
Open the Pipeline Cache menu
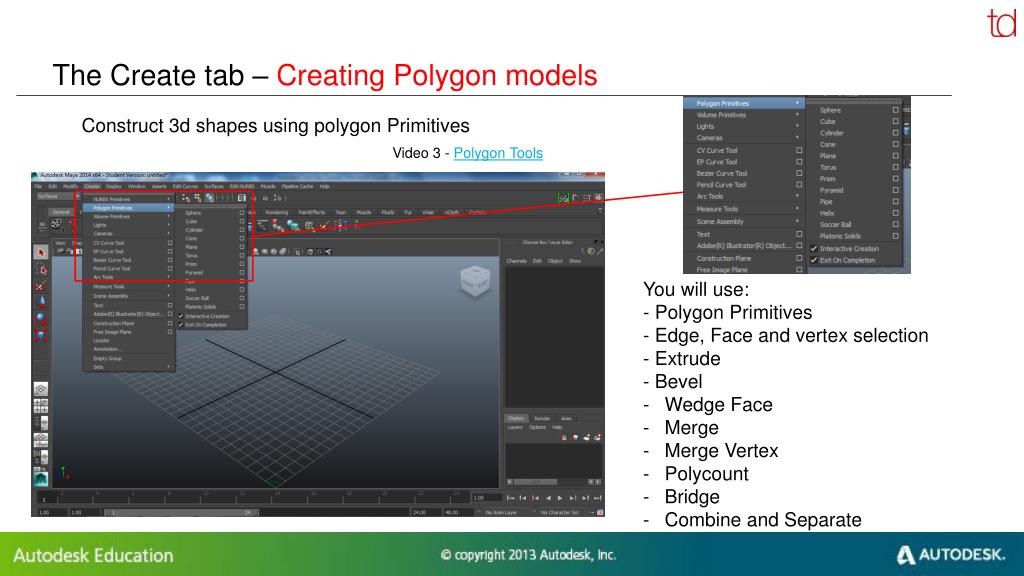coord(297,187)
